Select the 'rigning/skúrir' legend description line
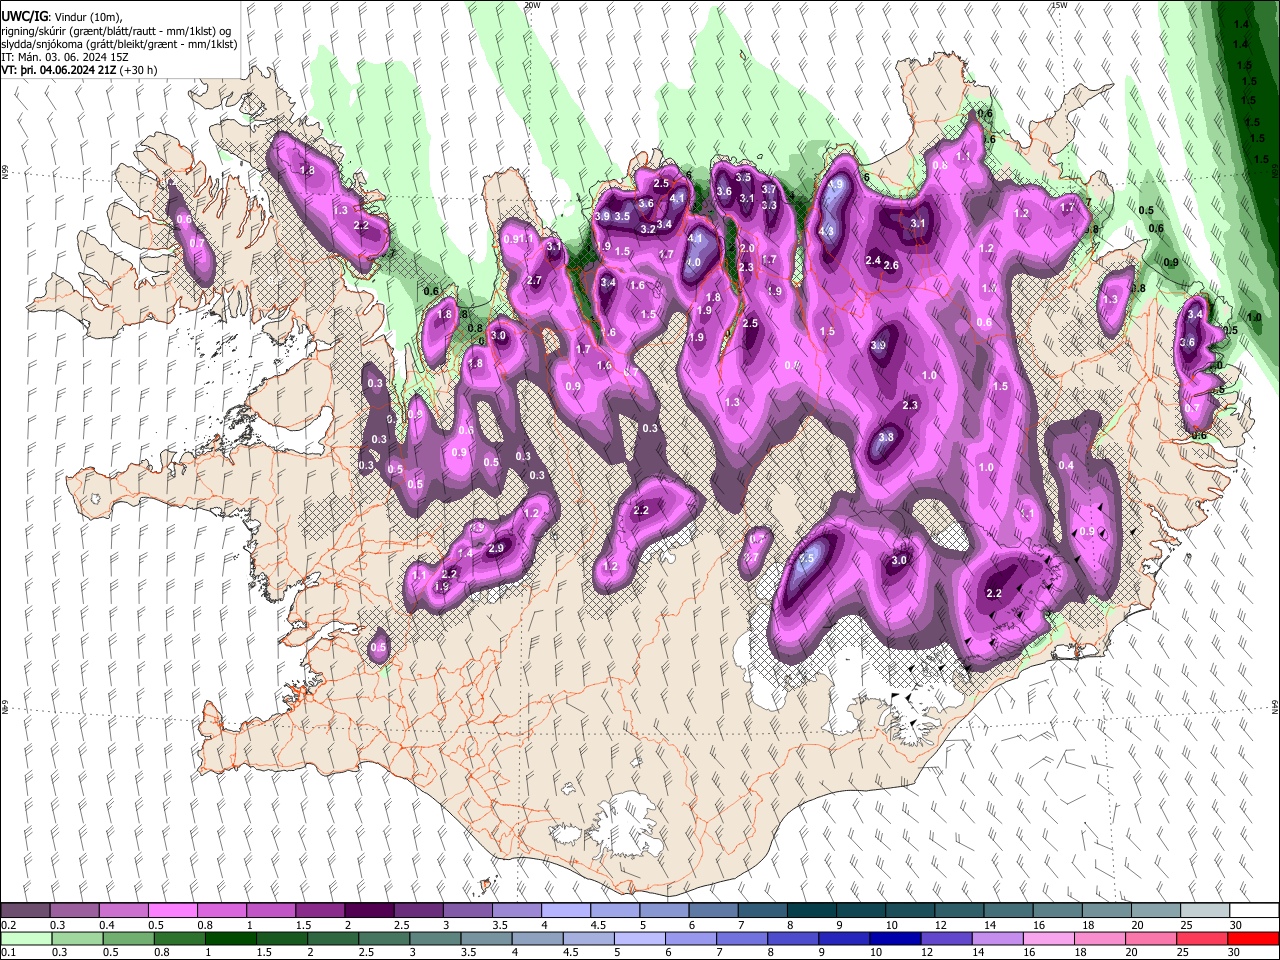This screenshot has width=1280, height=960. point(115,31)
